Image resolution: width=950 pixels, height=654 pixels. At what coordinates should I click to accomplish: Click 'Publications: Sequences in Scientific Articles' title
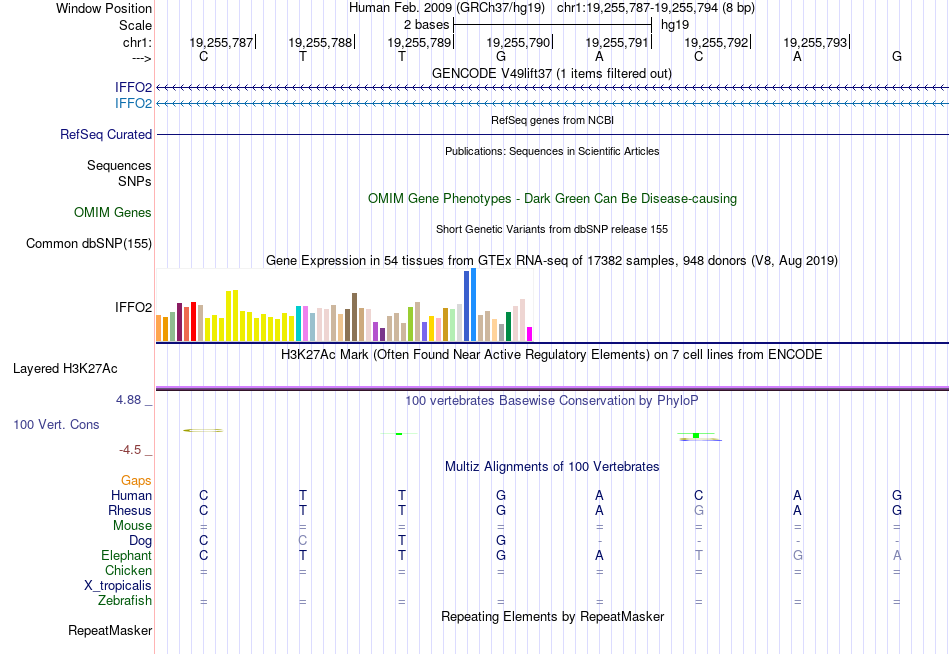click(552, 151)
